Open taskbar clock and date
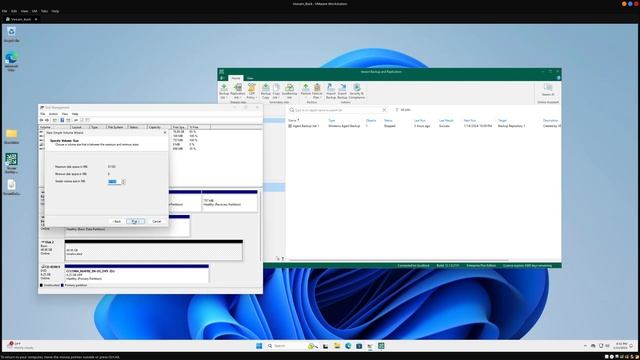The width and height of the screenshot is (640, 360). click(620, 346)
